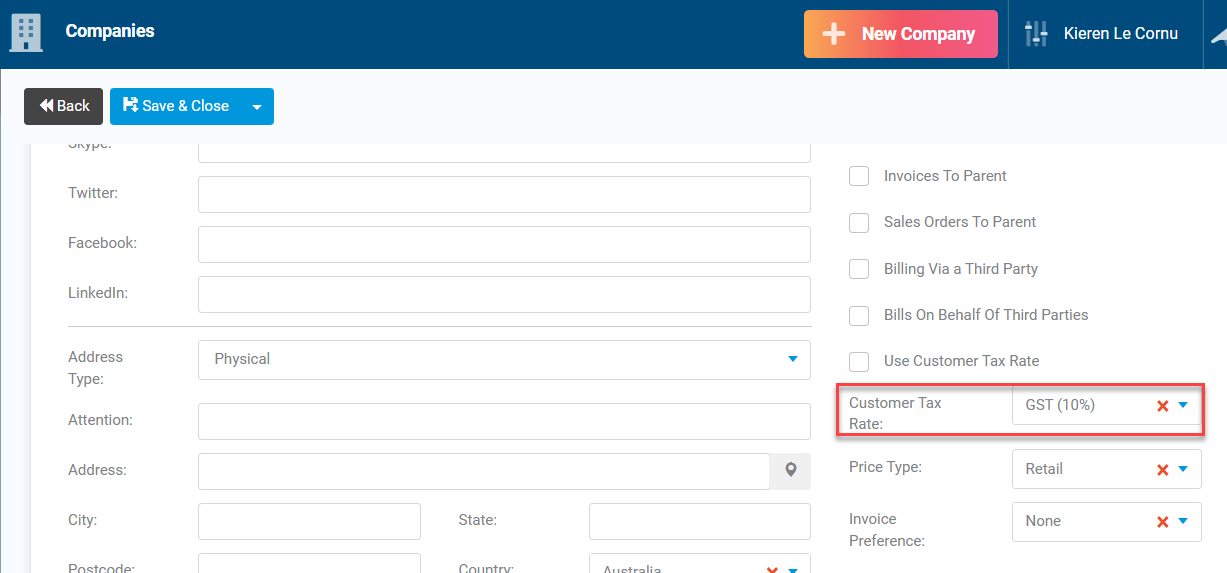Check Billing Via a Third Party

tap(859, 269)
